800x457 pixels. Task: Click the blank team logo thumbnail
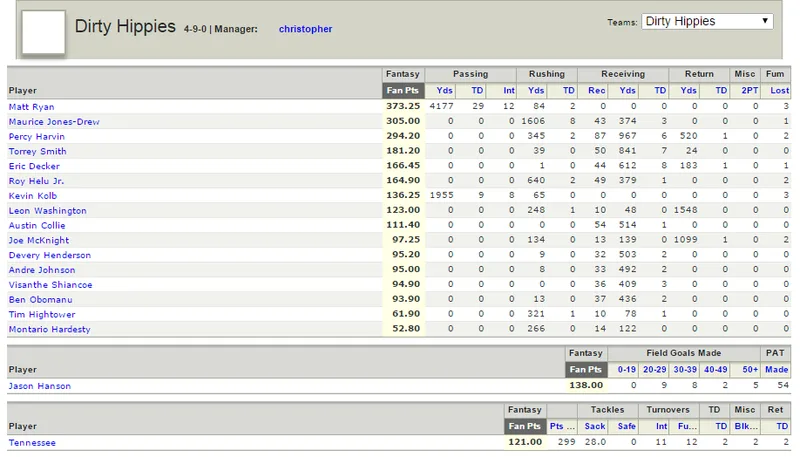click(x=43, y=32)
